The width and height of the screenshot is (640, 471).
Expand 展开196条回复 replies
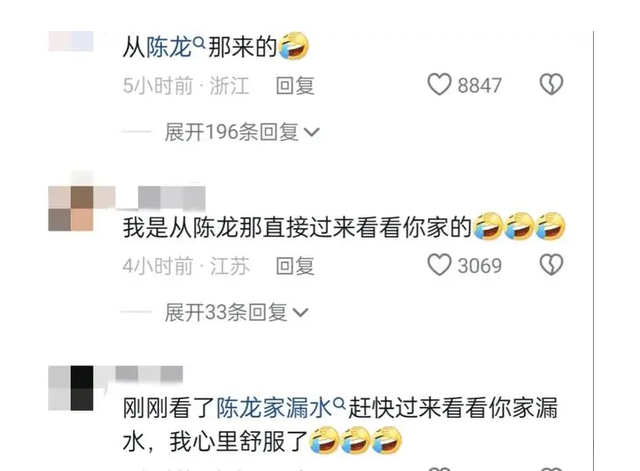tap(242, 132)
